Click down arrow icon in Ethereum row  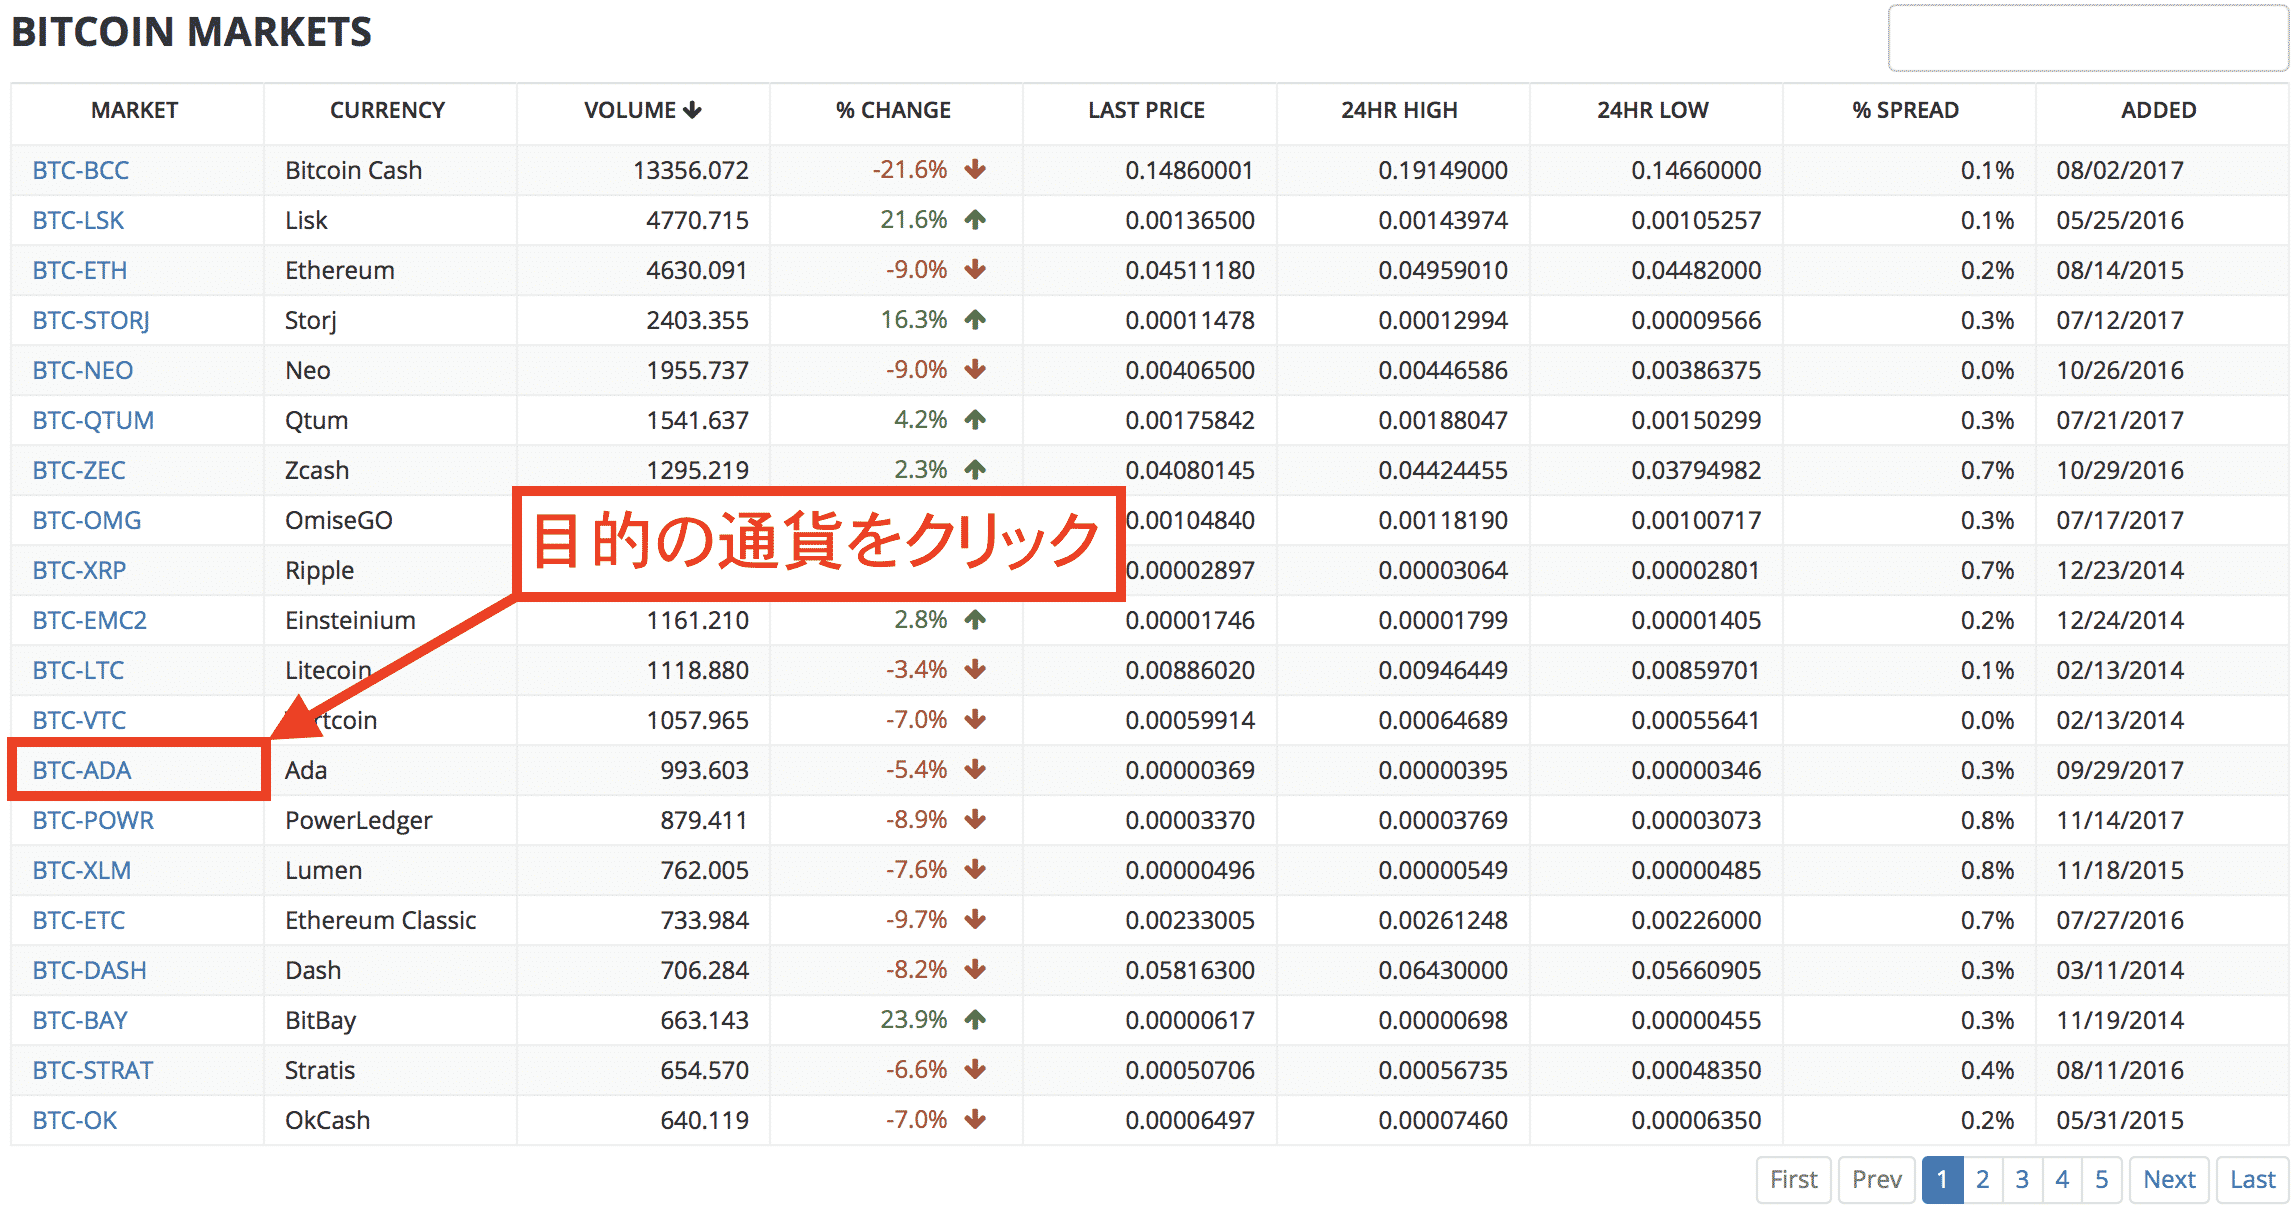point(975,269)
